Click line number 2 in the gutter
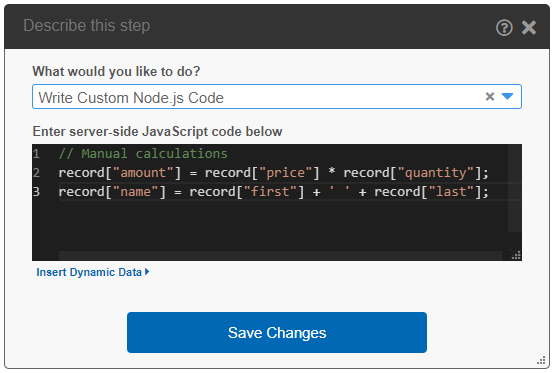Viewport: 554px width, 373px height. pyautogui.click(x=36, y=173)
